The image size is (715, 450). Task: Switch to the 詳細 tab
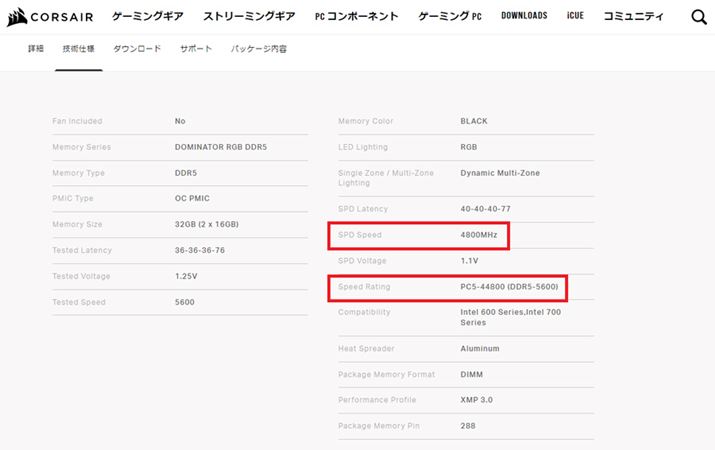(35, 49)
